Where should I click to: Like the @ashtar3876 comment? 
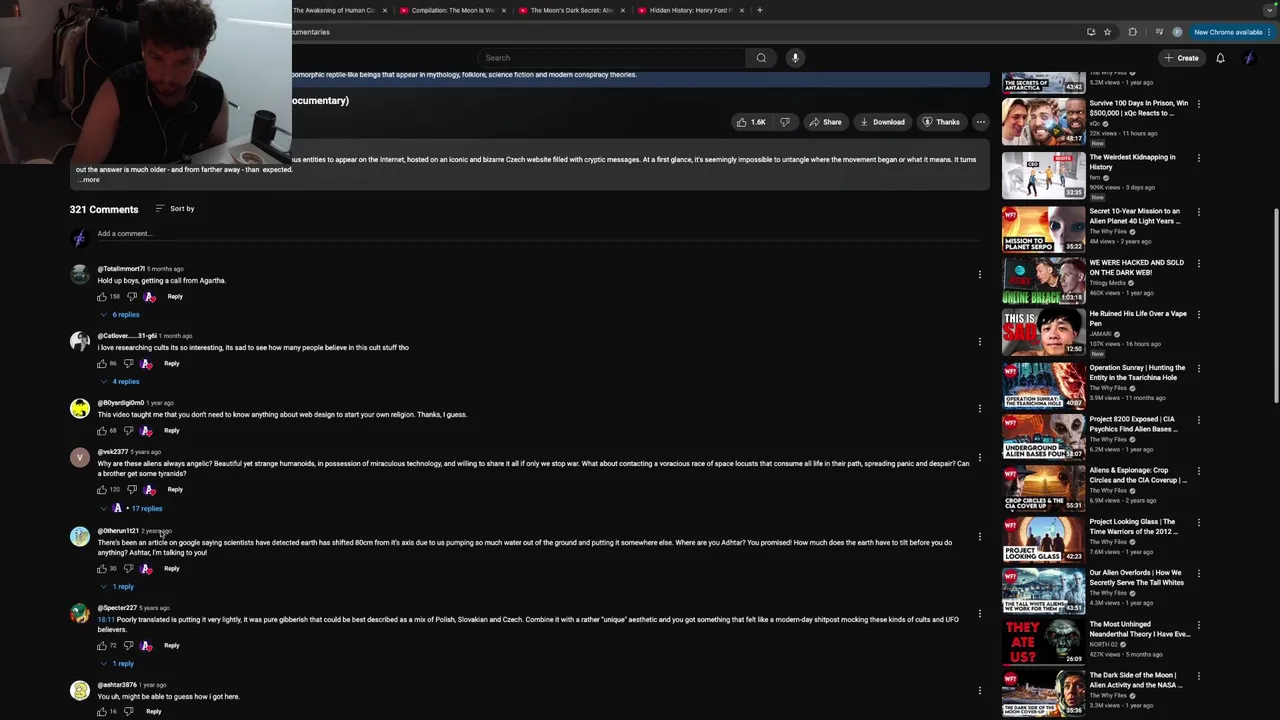click(x=102, y=712)
